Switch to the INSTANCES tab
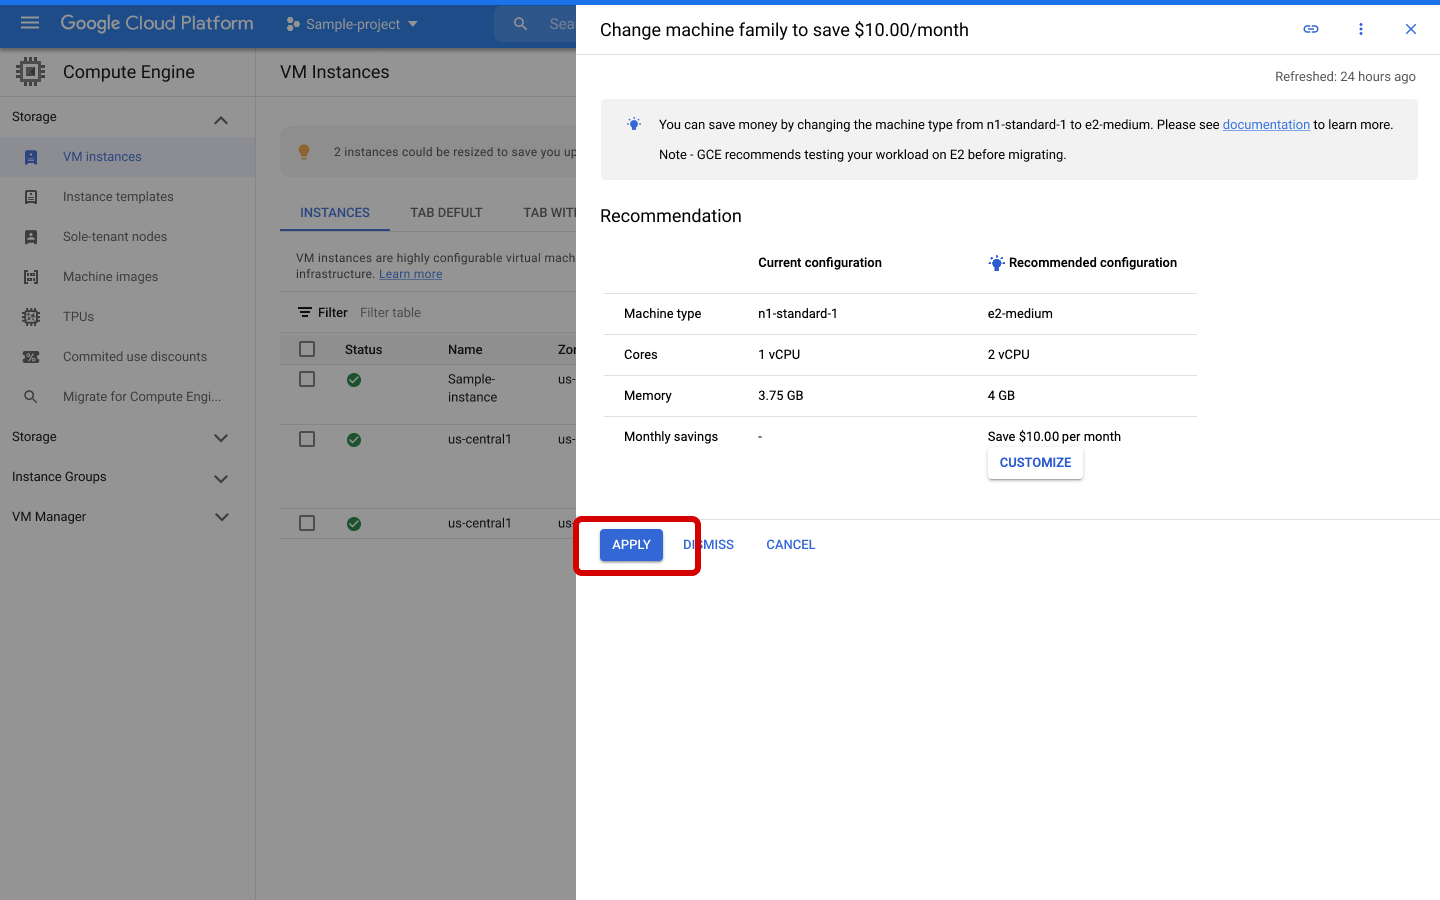 point(335,213)
